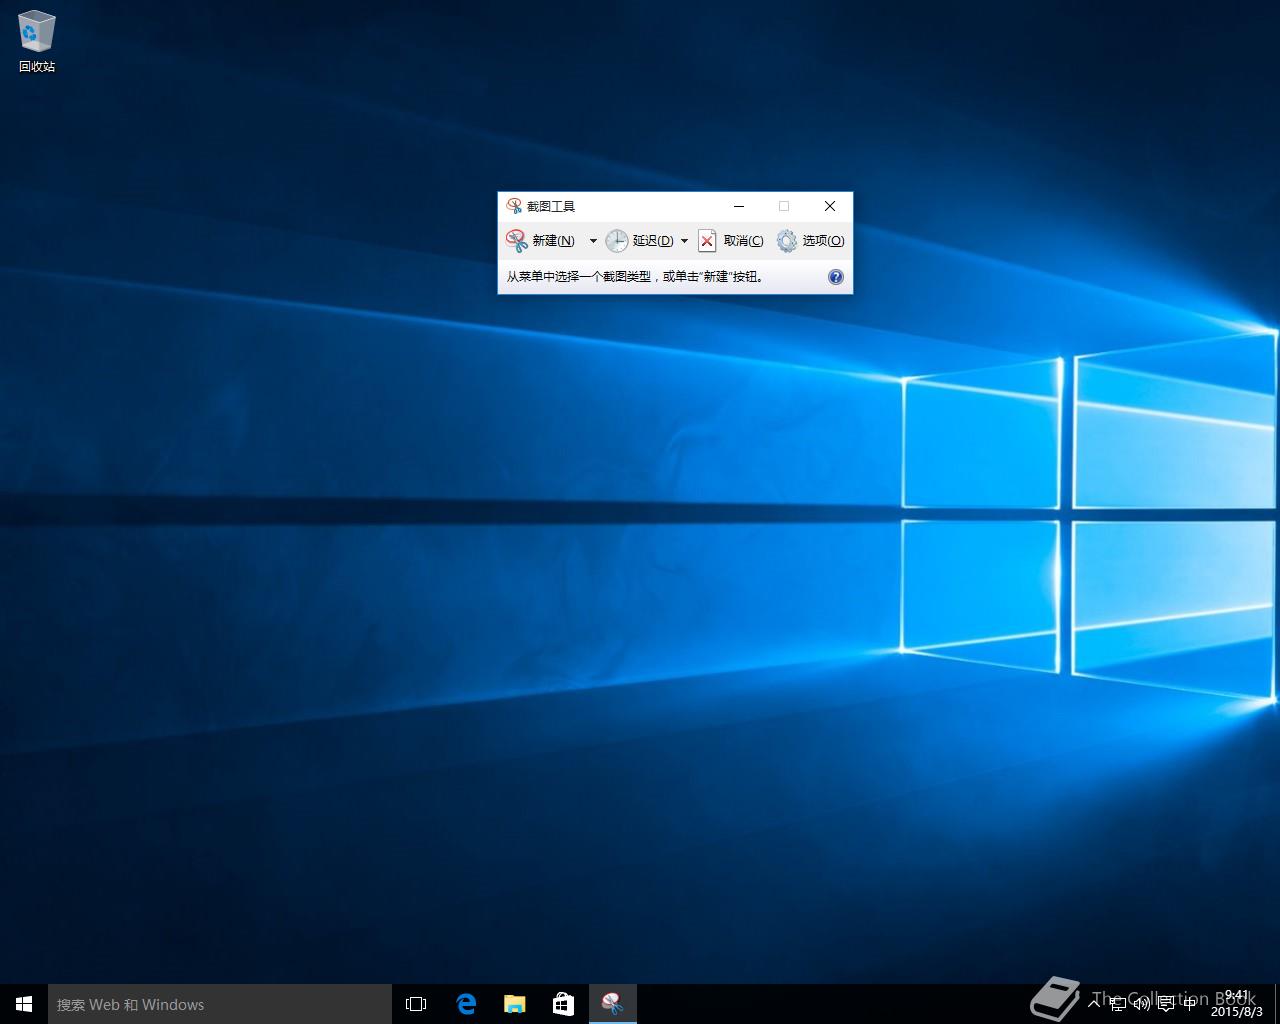This screenshot has height=1024, width=1280.
Task: Expand the 新建 snip type dropdown arrow
Action: click(593, 241)
